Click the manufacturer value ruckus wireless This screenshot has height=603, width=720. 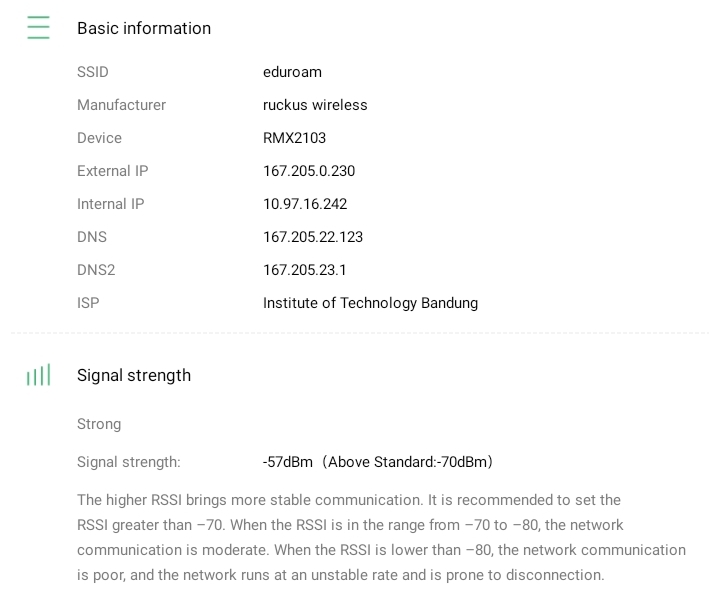pyautogui.click(x=315, y=105)
